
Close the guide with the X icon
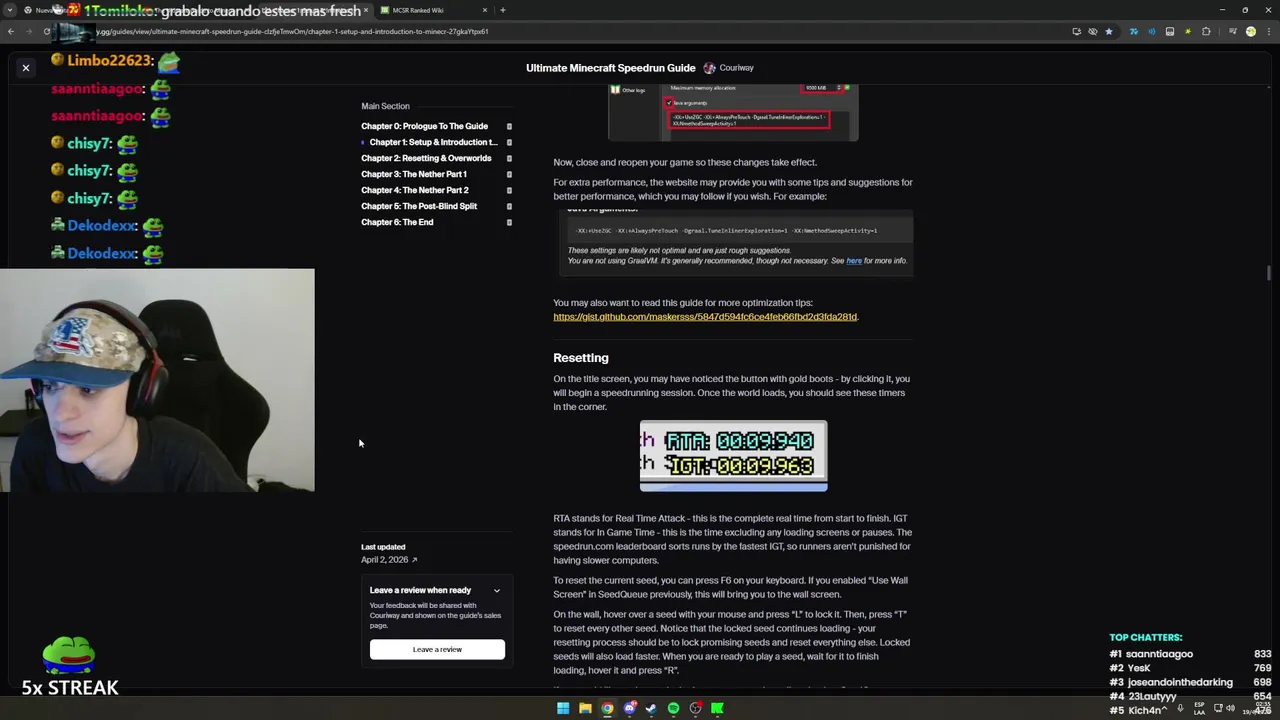(x=26, y=68)
